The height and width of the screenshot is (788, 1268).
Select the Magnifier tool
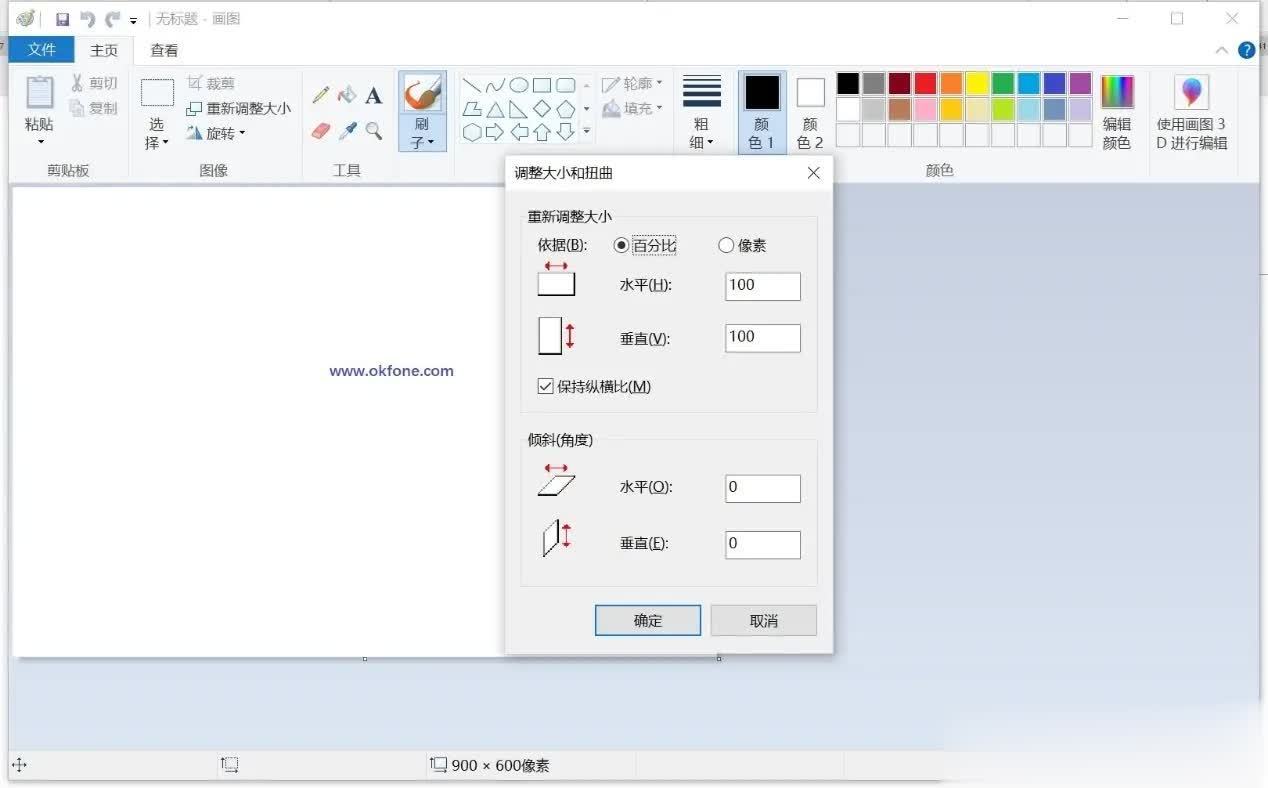[x=373, y=131]
